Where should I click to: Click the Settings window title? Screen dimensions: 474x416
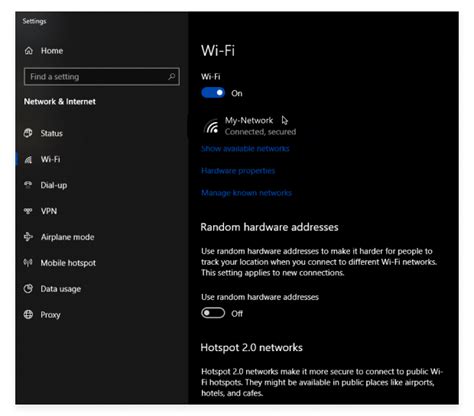(34, 21)
